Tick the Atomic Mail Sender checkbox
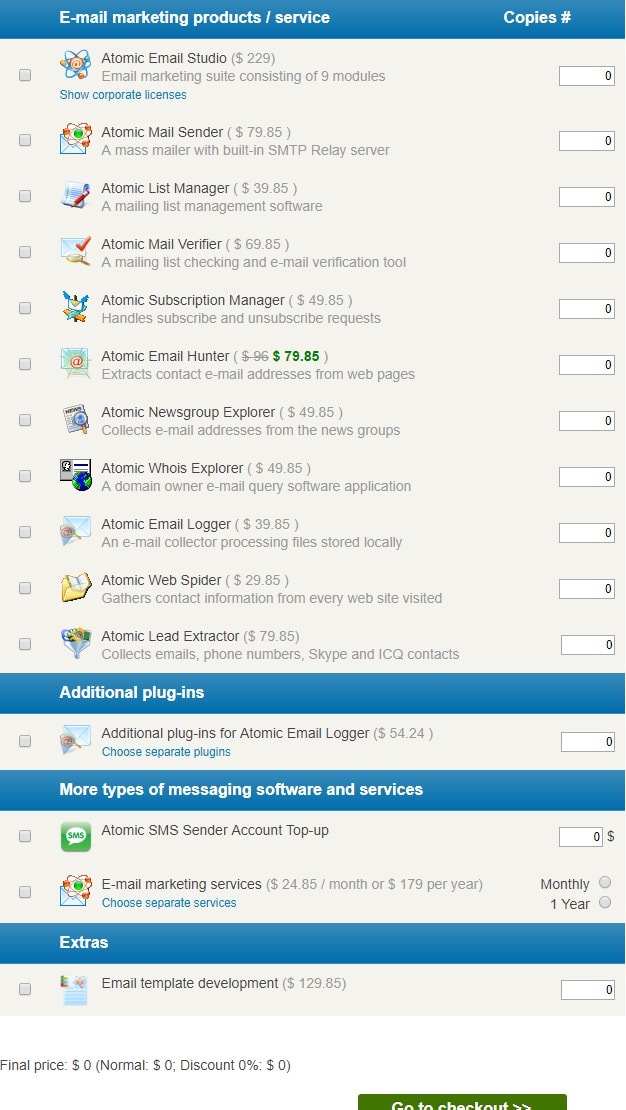The height and width of the screenshot is (1110, 626). click(x=25, y=140)
